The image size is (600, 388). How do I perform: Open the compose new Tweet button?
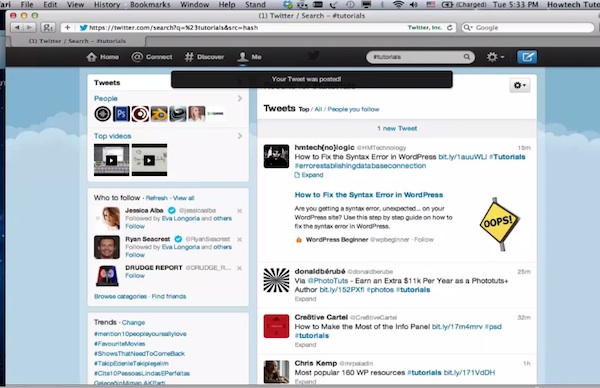[527, 57]
